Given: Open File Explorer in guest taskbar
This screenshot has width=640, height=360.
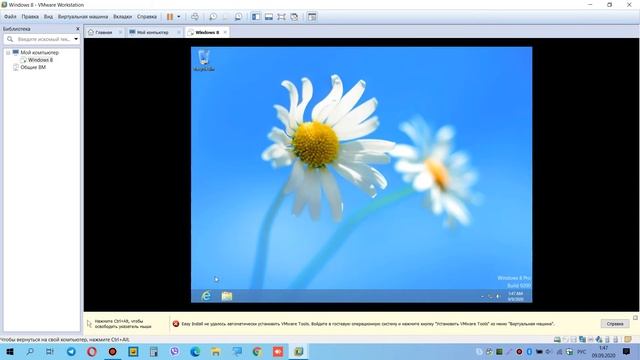Looking at the screenshot, I should tap(227, 296).
